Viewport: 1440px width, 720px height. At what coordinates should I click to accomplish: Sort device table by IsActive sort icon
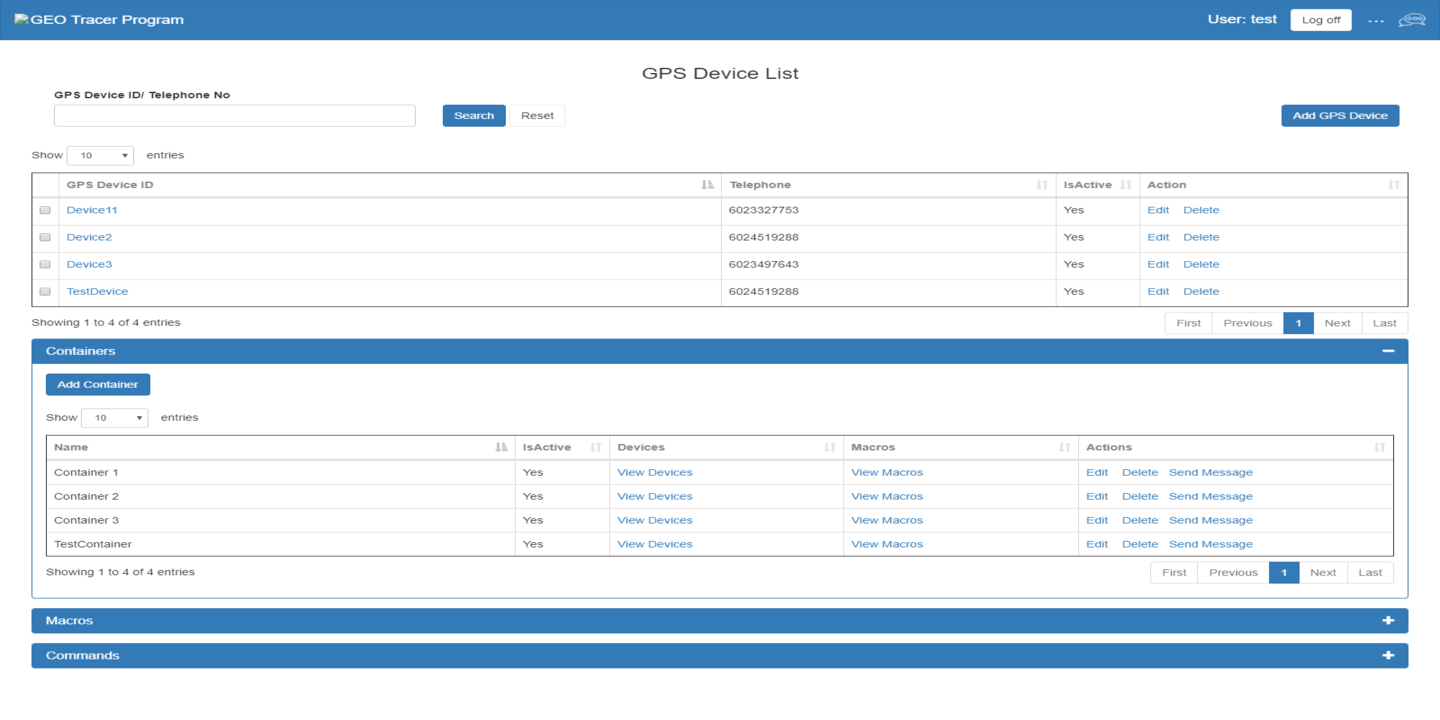coord(1126,185)
